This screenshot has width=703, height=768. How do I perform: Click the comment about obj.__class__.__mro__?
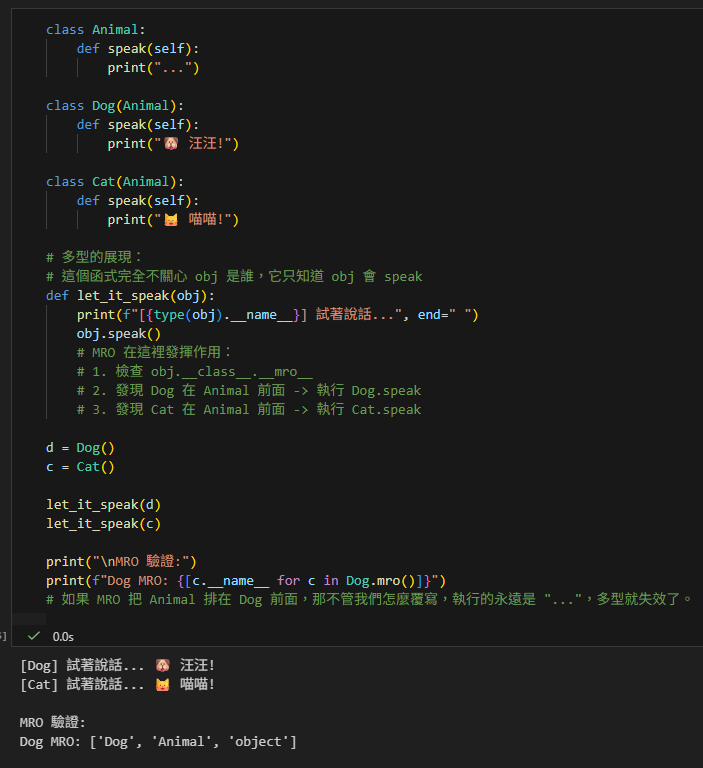(x=194, y=372)
